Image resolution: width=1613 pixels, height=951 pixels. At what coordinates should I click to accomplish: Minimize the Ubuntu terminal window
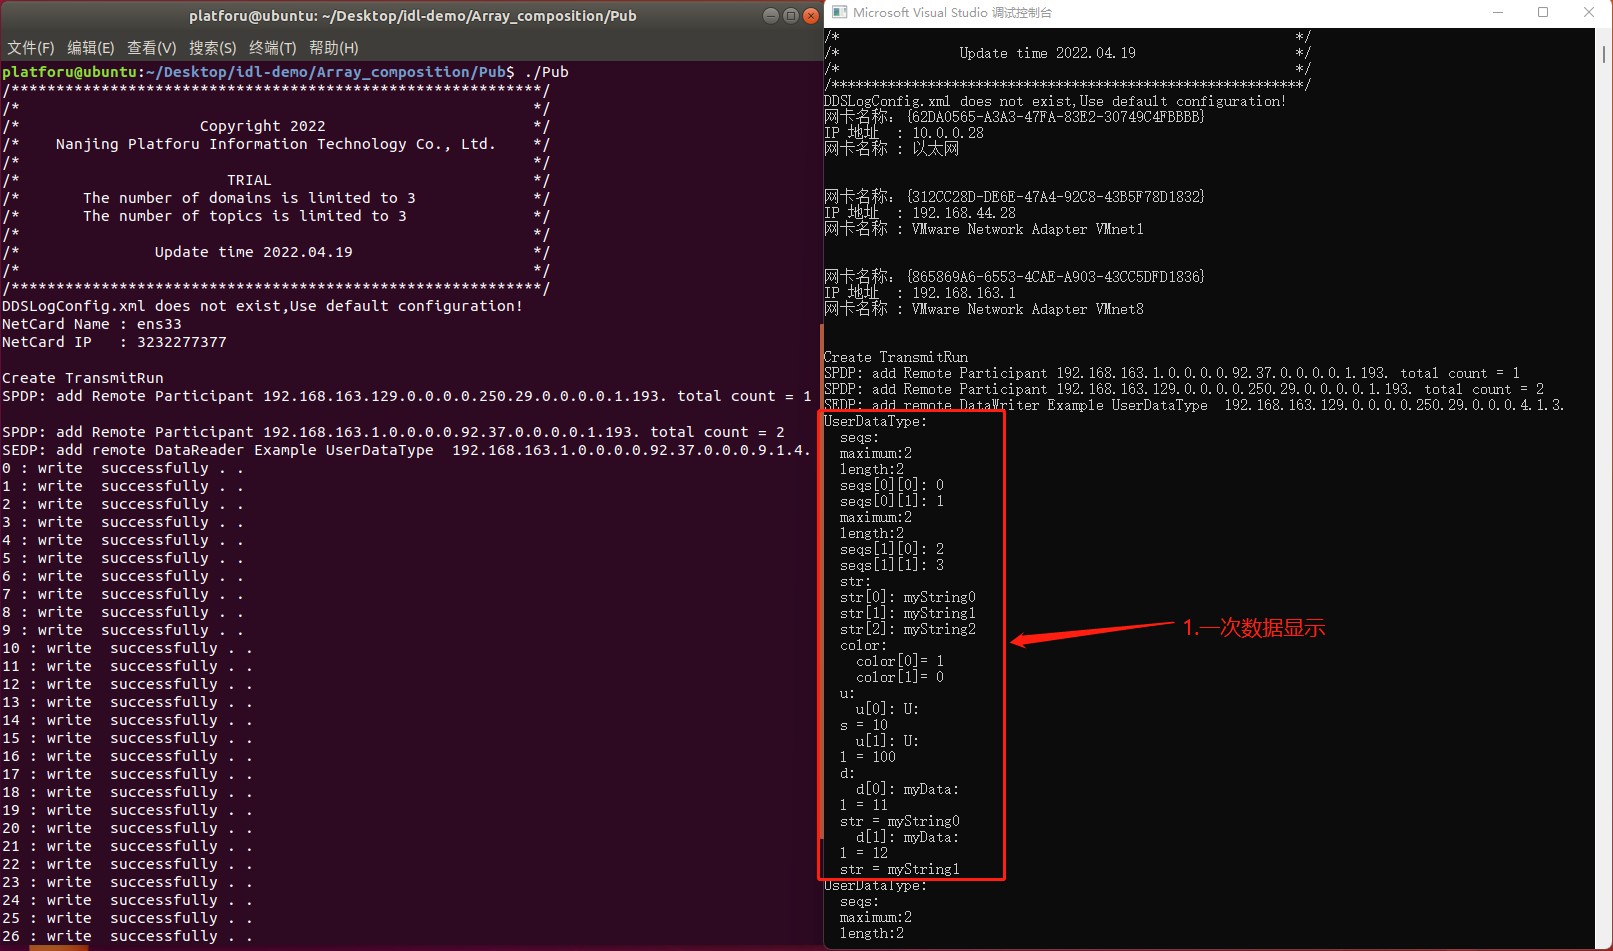pyautogui.click(x=771, y=15)
